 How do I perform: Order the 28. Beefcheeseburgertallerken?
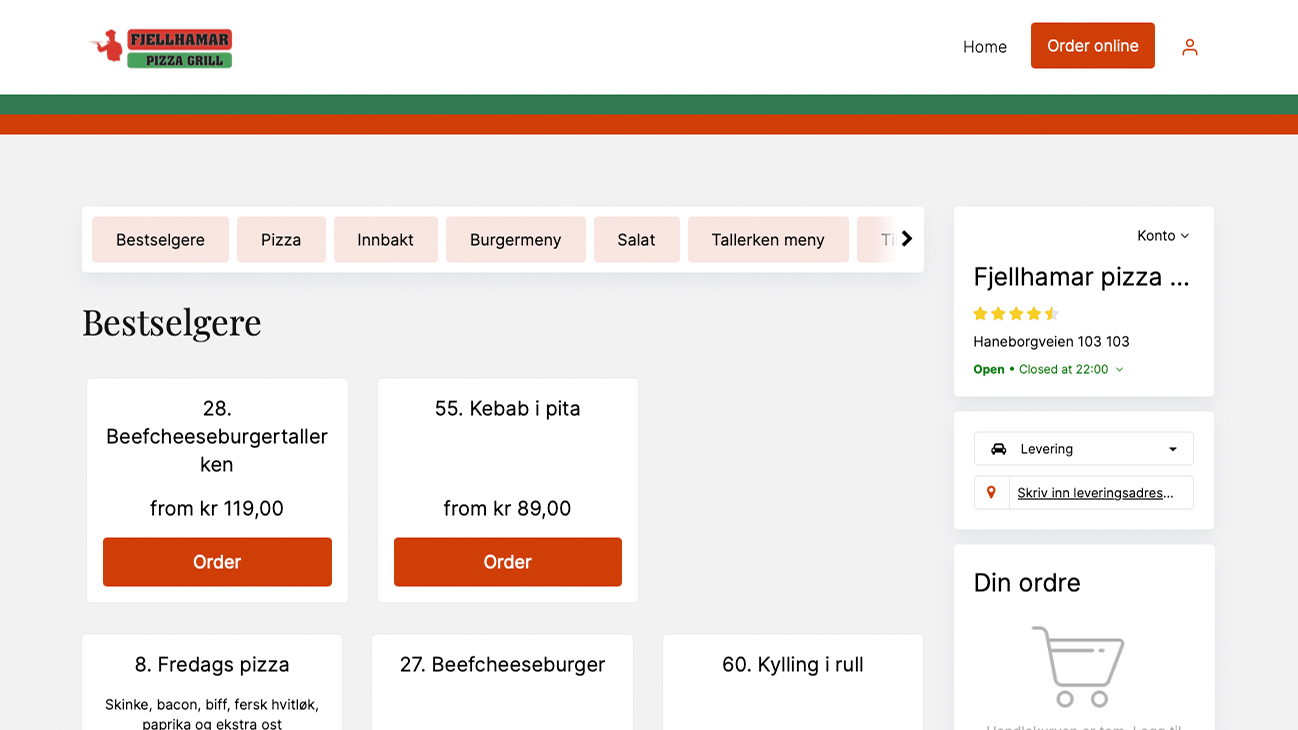[217, 562]
